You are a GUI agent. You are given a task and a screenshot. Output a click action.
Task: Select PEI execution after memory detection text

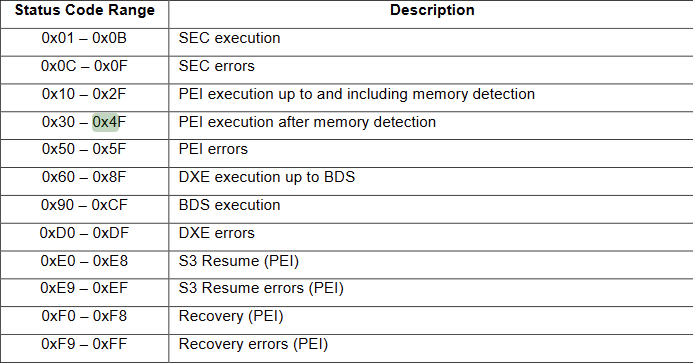pyautogui.click(x=307, y=122)
